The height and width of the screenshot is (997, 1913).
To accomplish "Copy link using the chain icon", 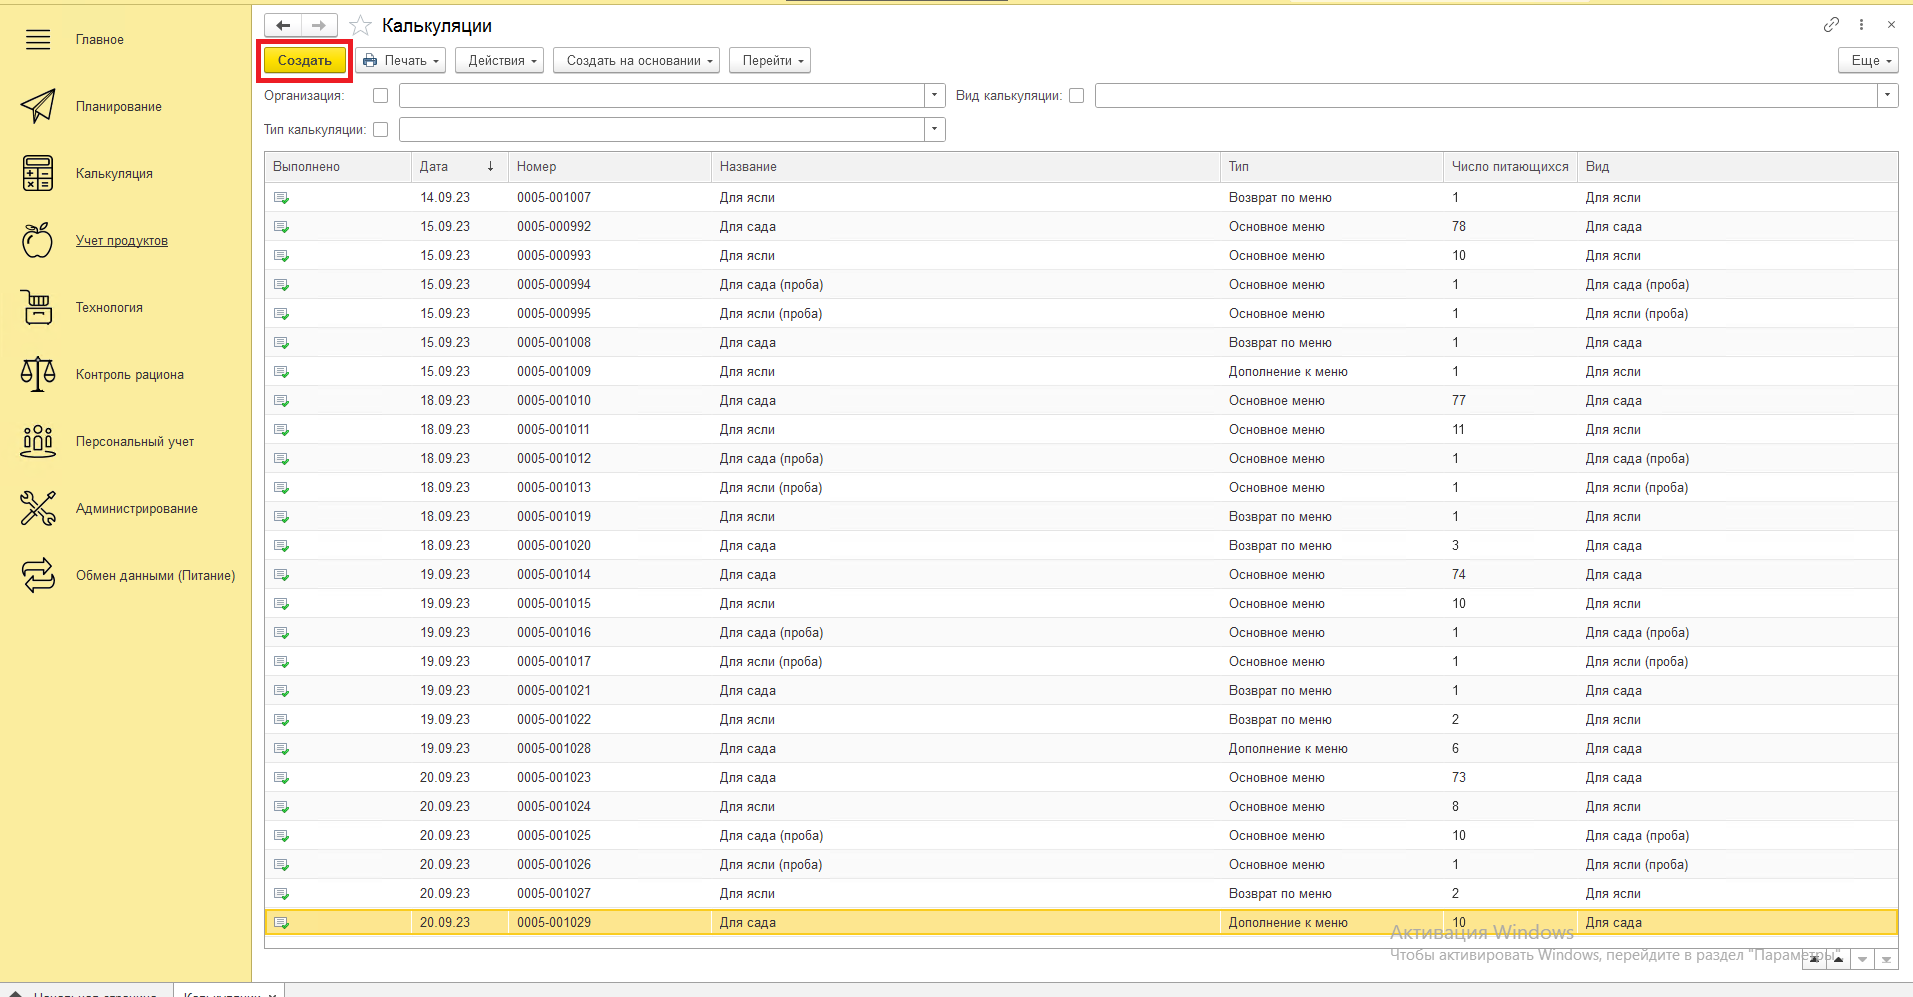I will click(x=1831, y=25).
